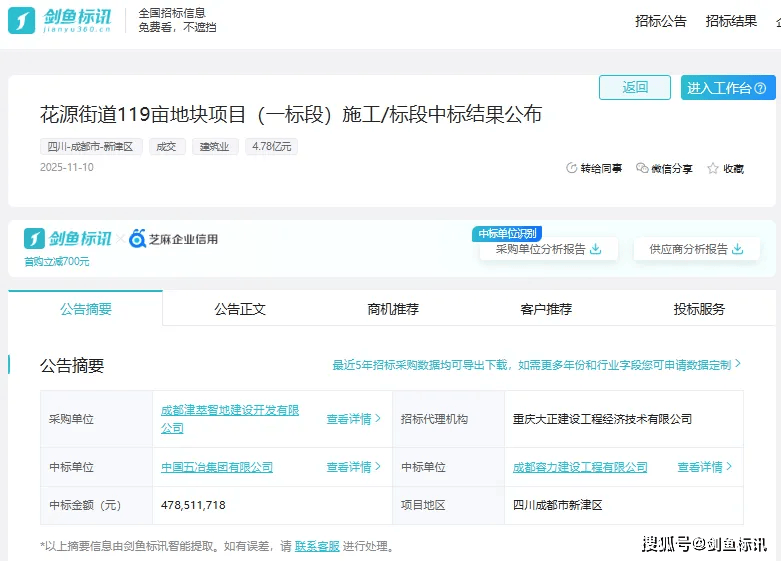Open the 申请数据定制 link
Viewport: 781px width, 561px height.
701,365
